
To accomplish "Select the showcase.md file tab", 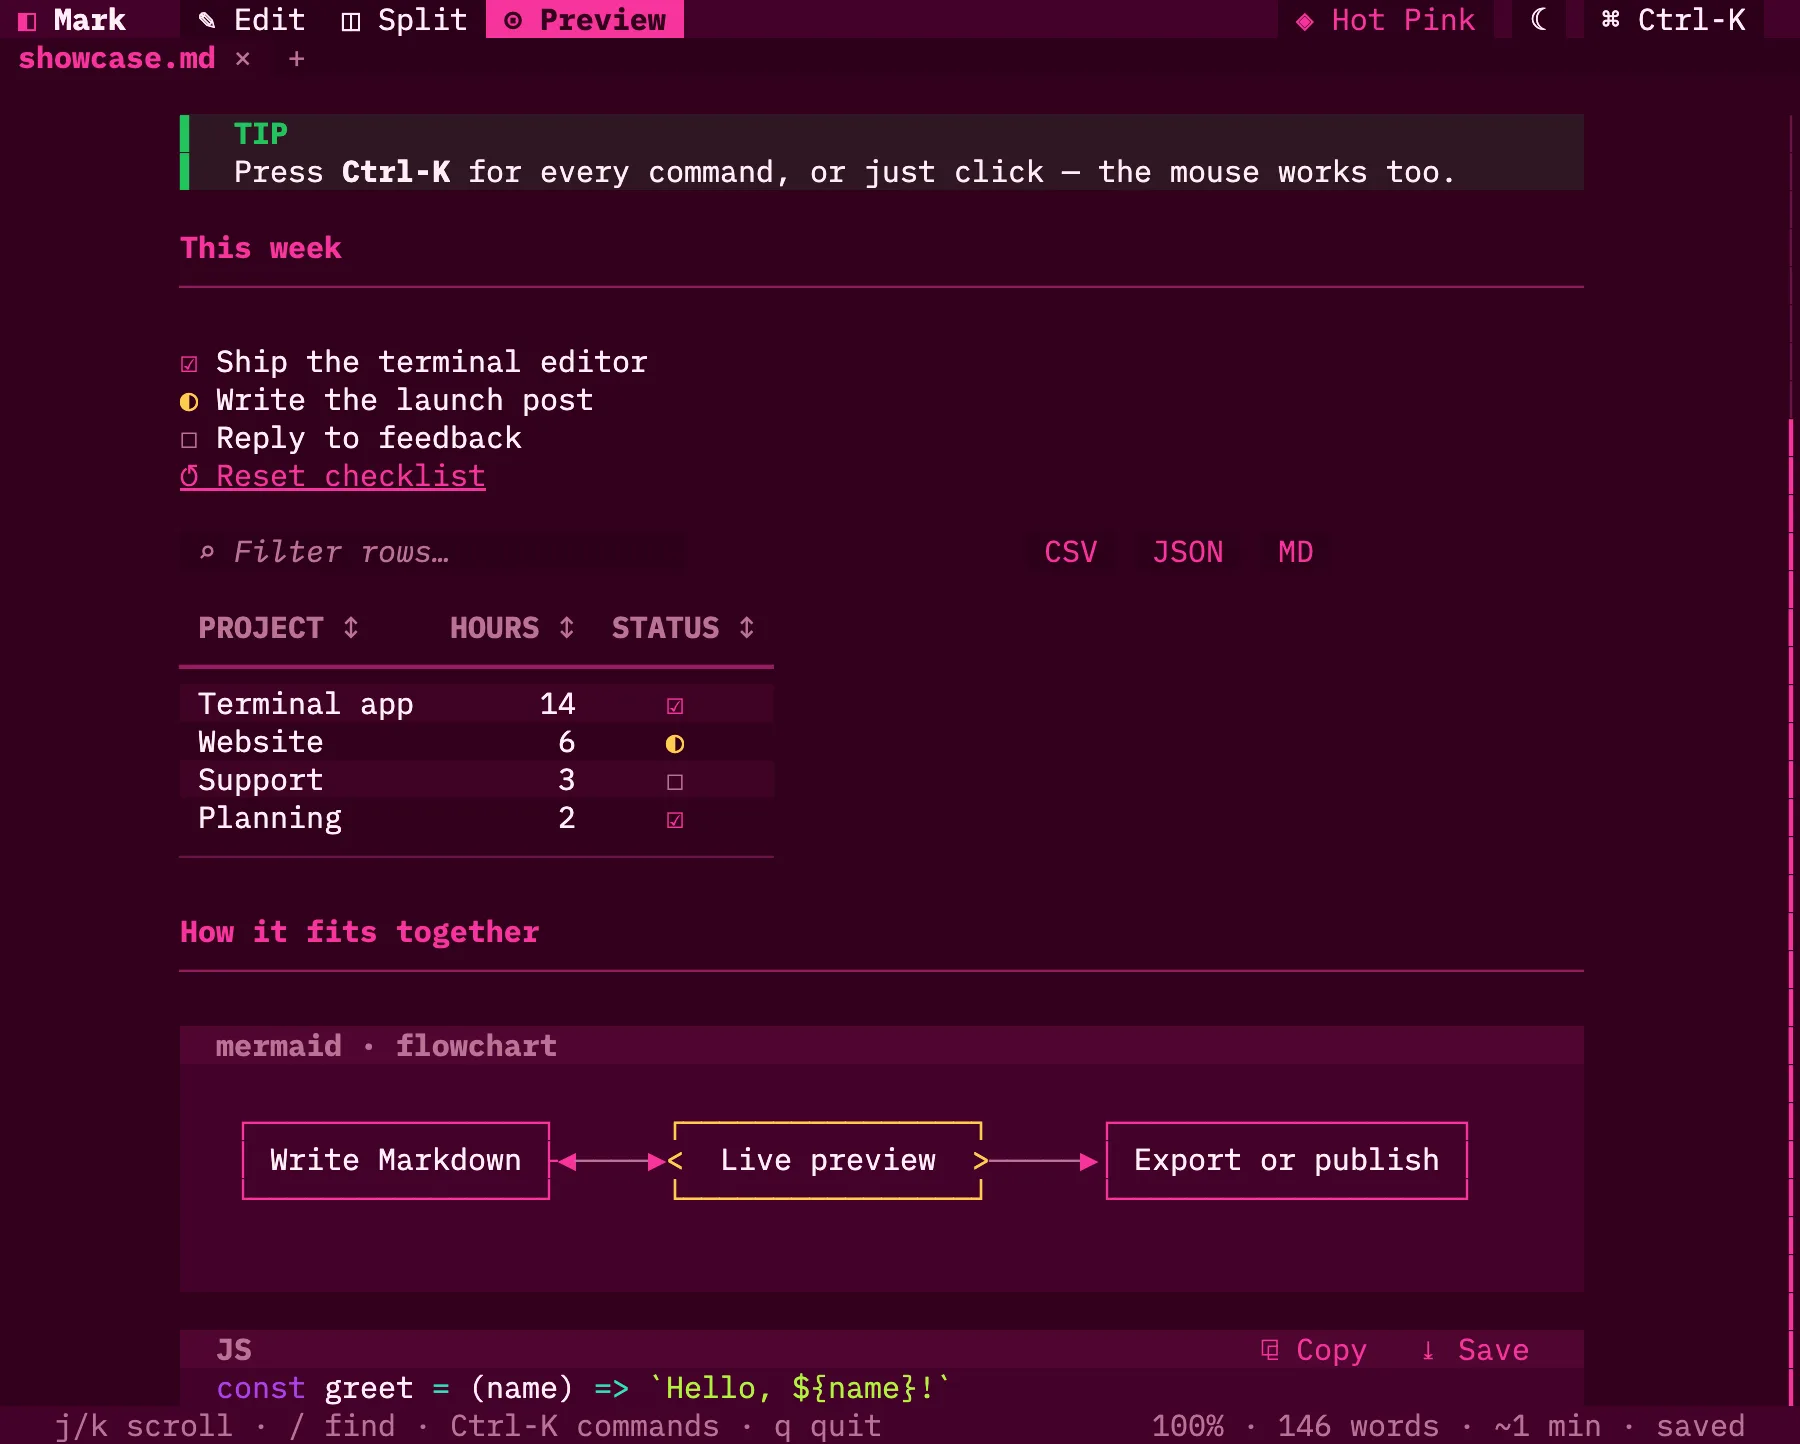I will [117, 58].
